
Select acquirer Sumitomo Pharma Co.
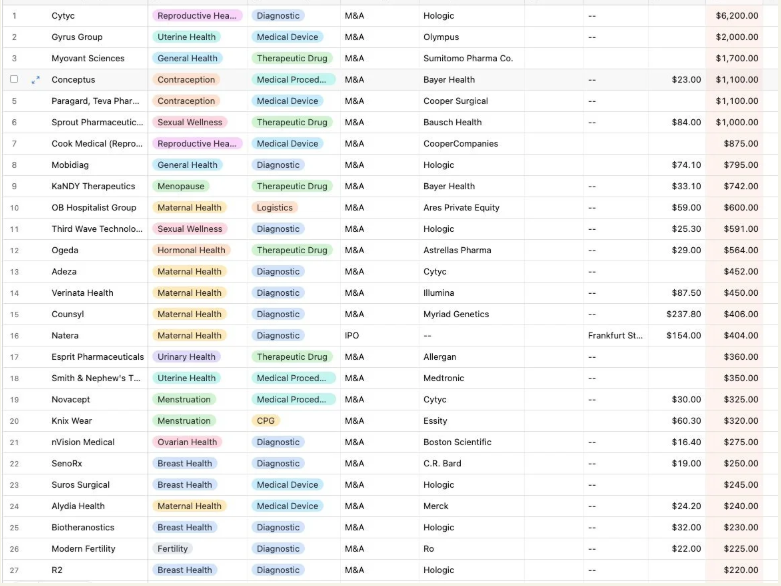point(468,58)
